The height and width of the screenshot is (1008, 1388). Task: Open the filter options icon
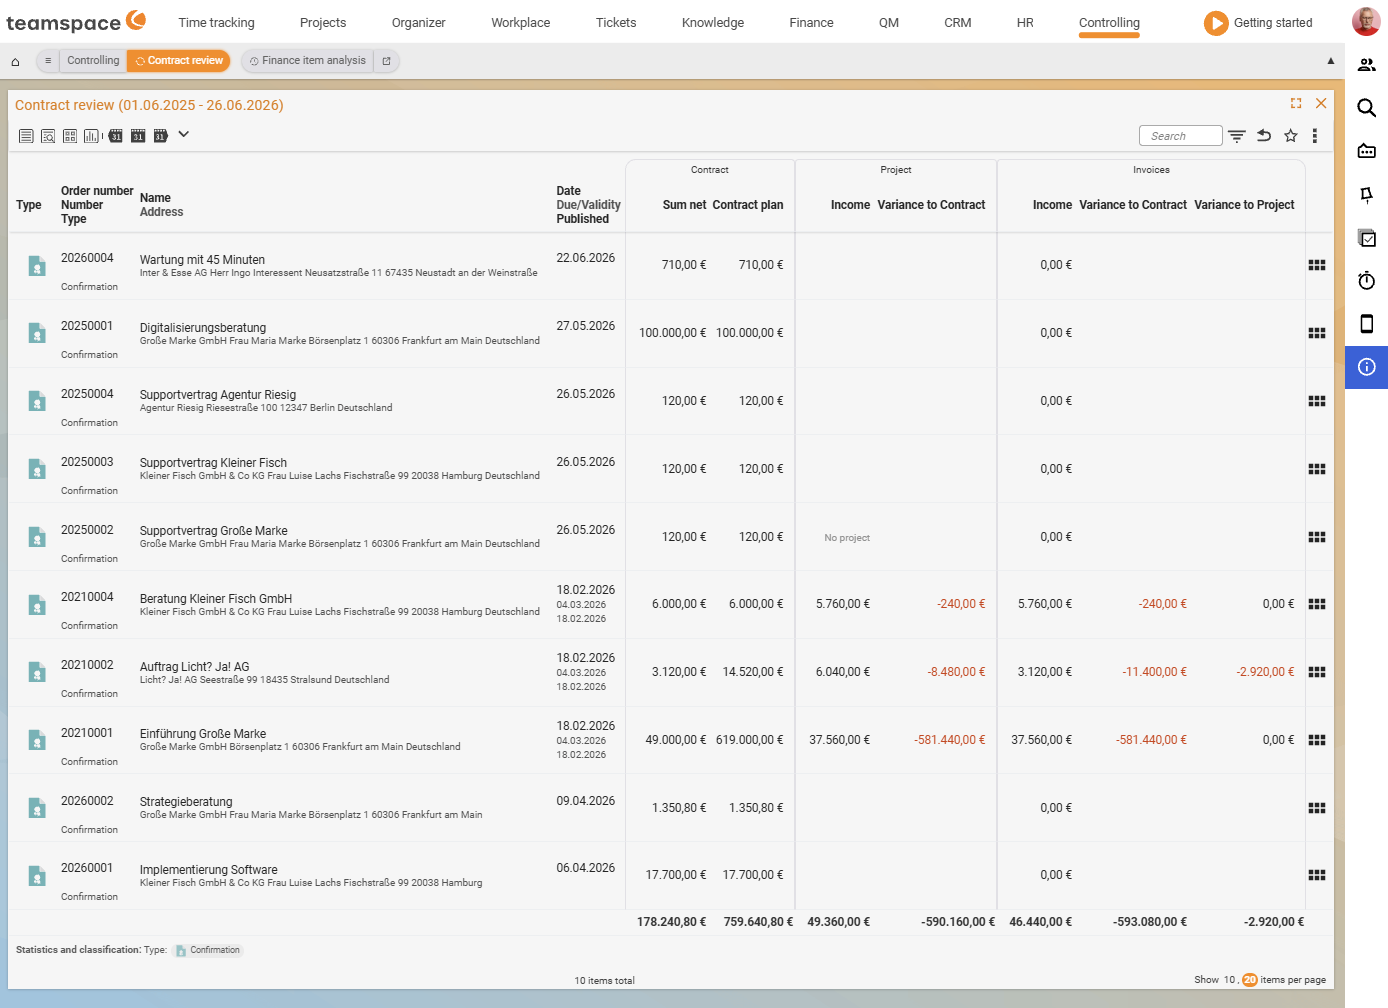[1237, 136]
